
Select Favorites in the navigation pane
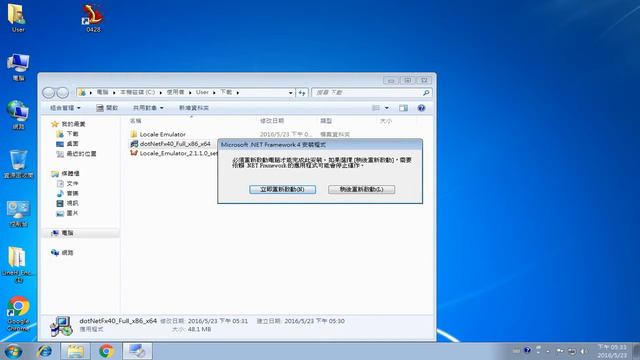click(x=68, y=124)
